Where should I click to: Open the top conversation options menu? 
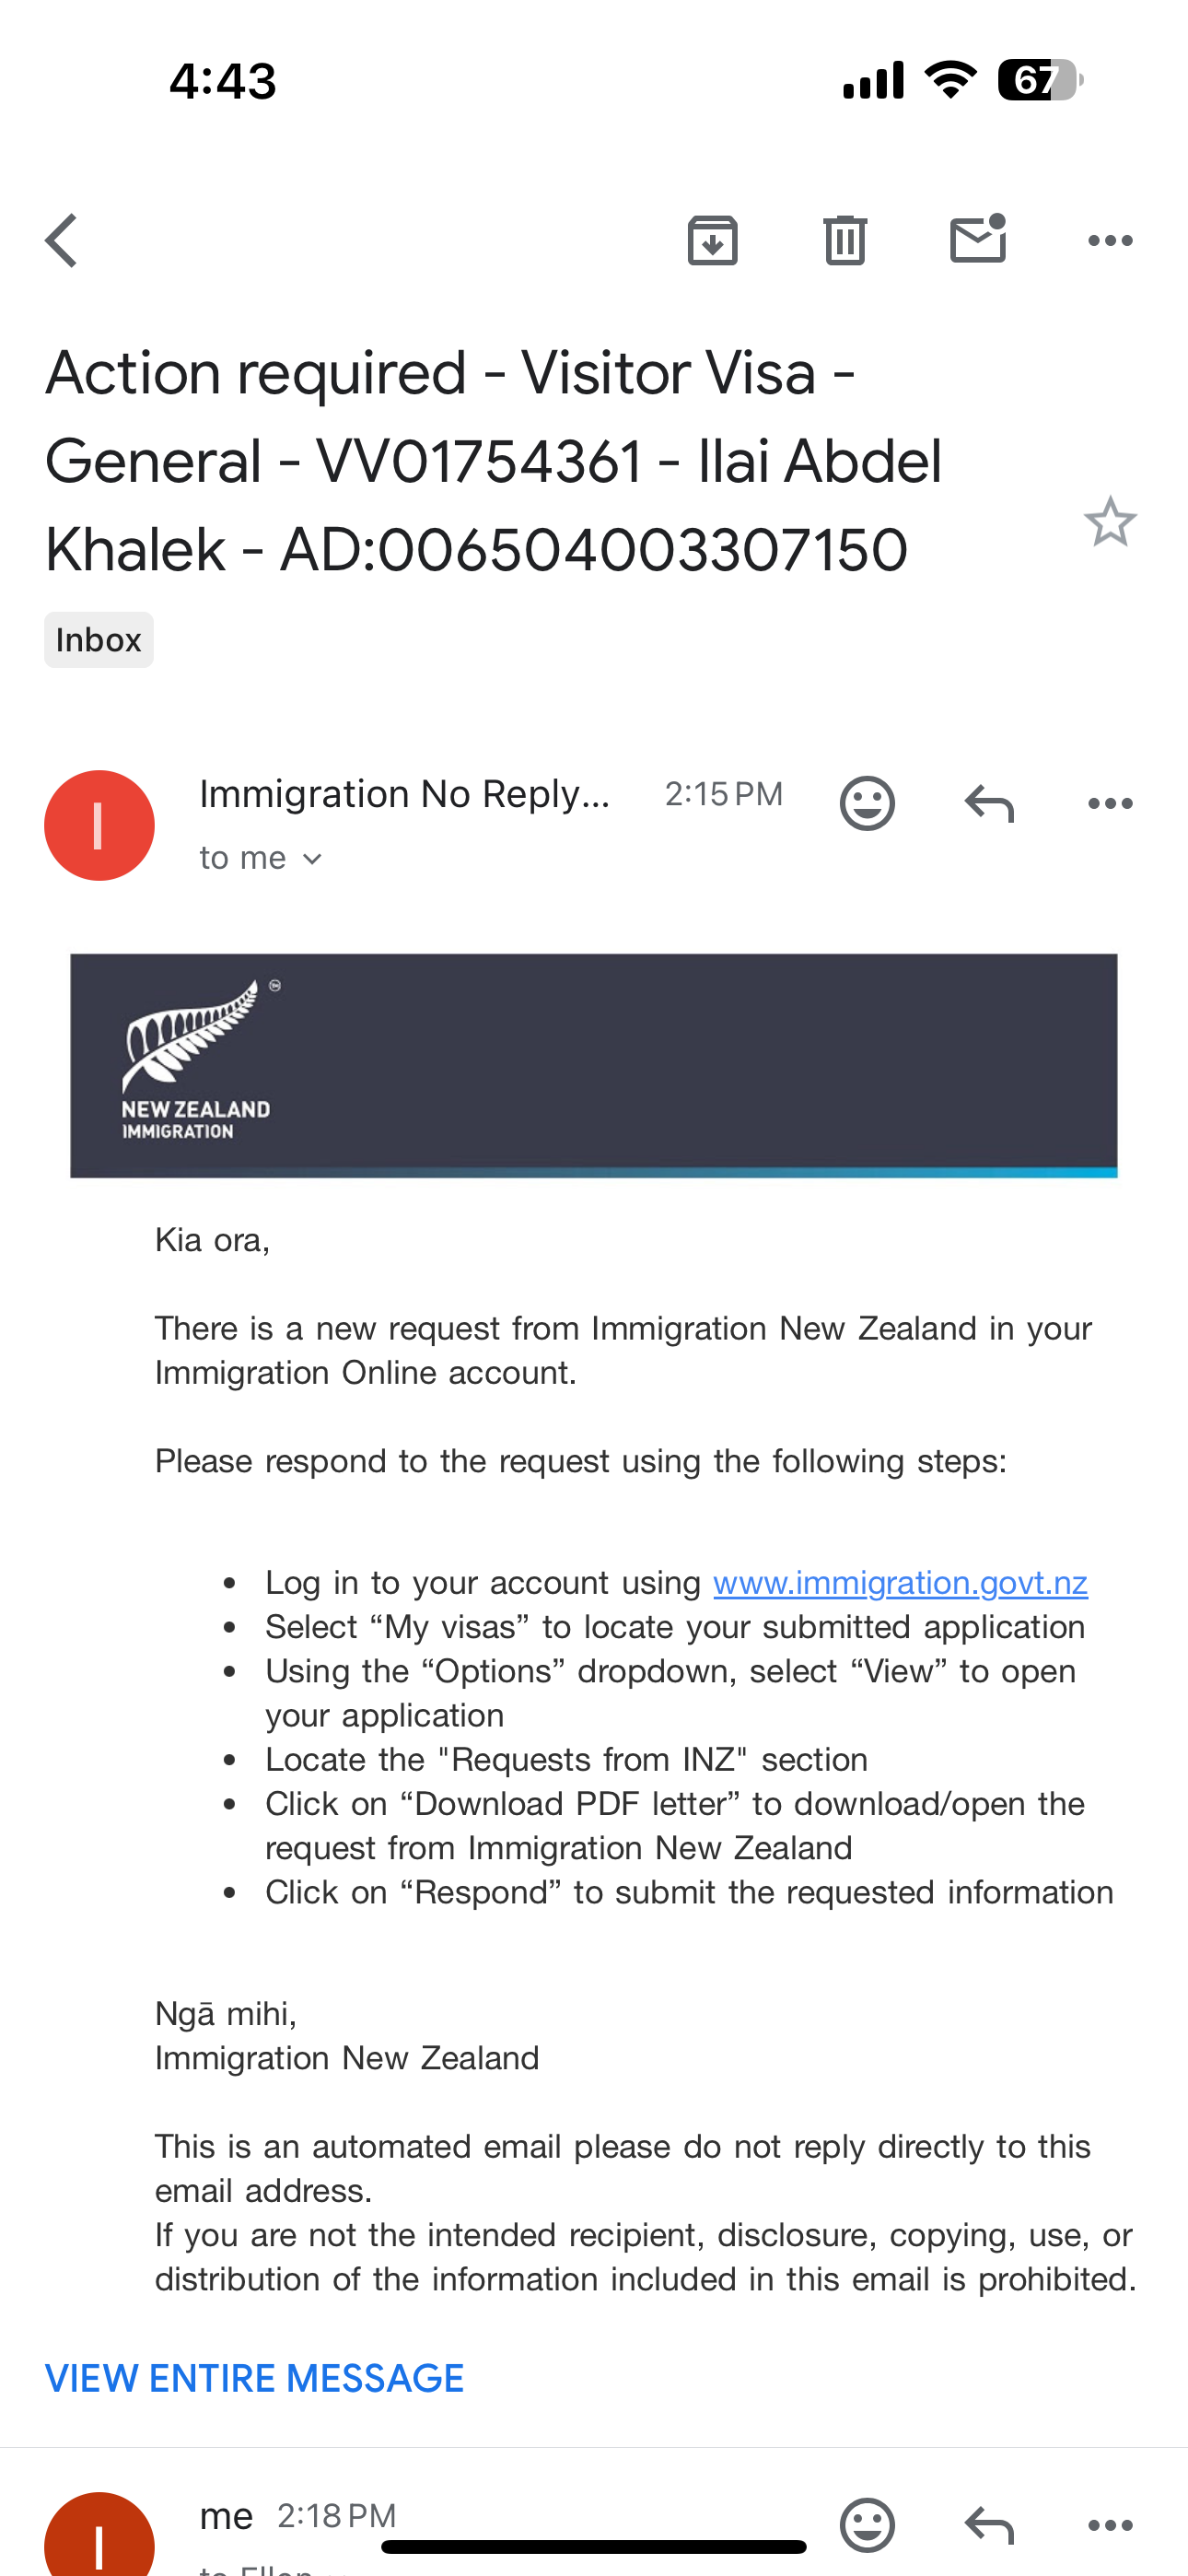tap(1110, 241)
